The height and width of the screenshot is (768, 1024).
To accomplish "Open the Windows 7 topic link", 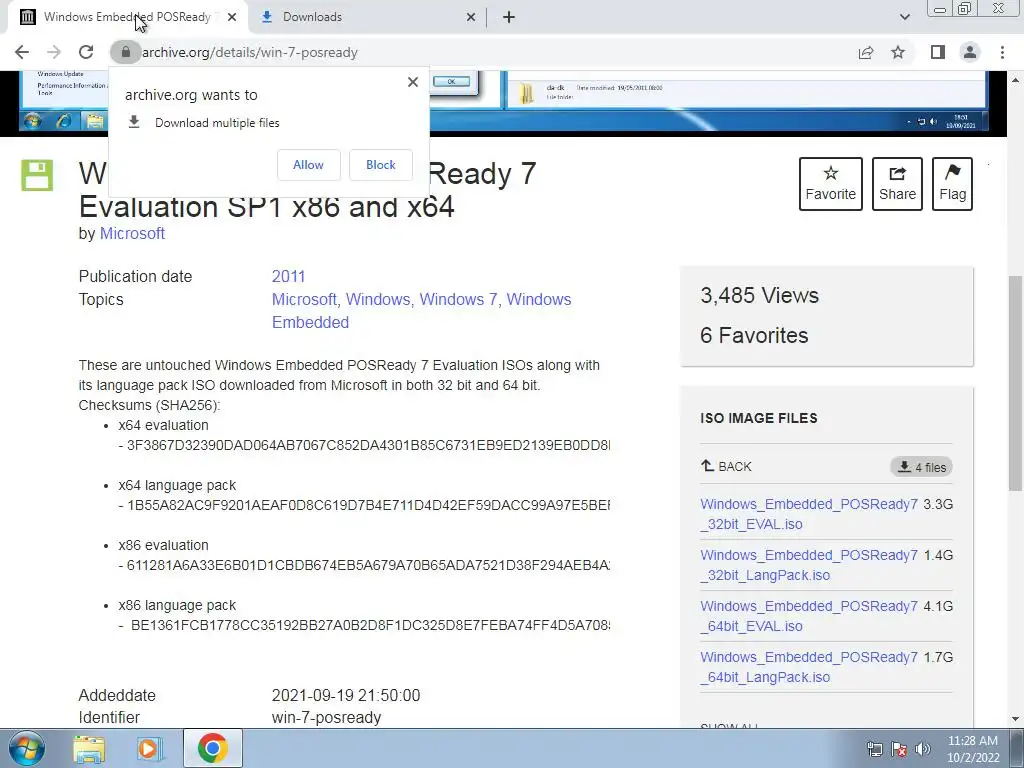I will (x=458, y=299).
